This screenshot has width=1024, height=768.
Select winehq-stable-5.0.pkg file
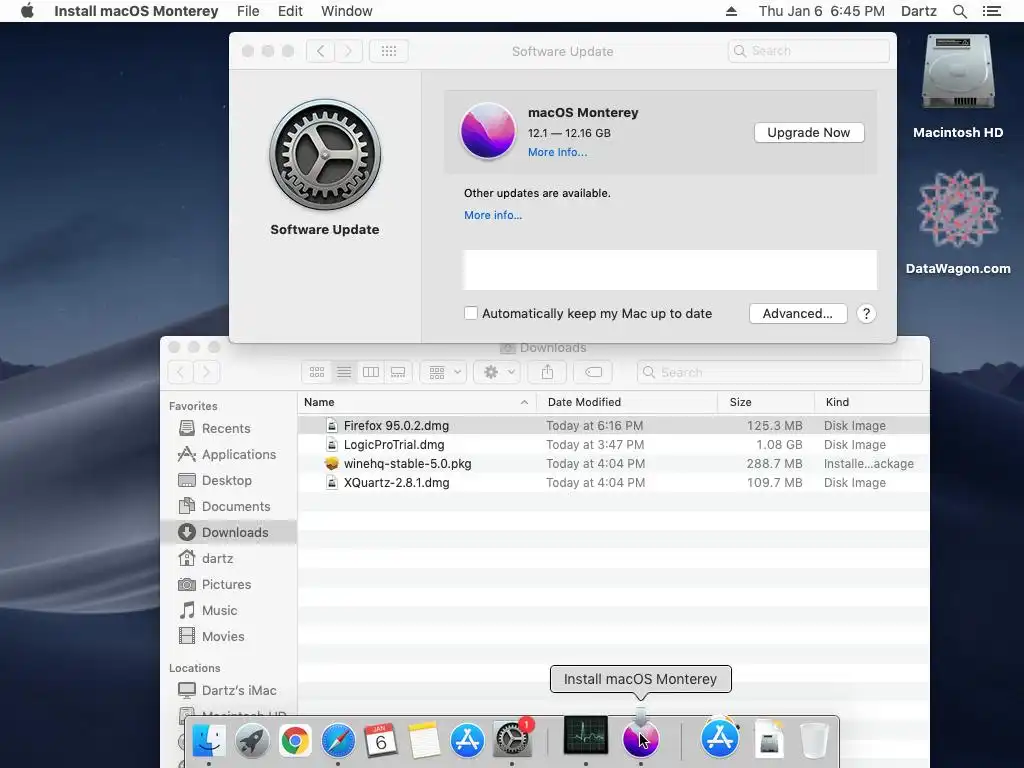click(x=613, y=464)
